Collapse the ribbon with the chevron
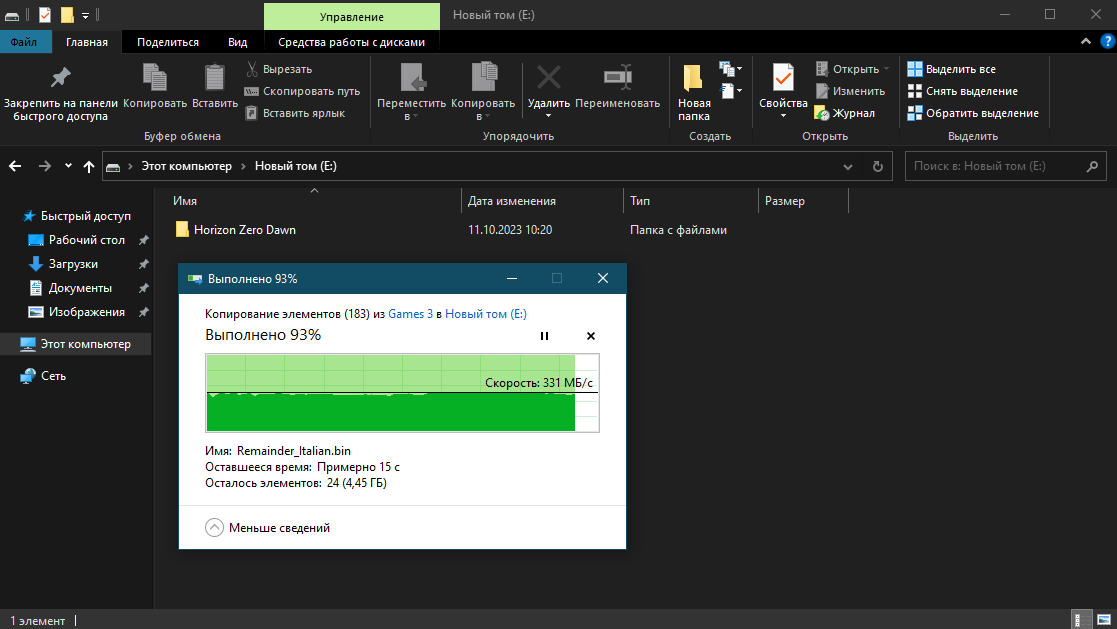Screen dimensions: 1117x629 [1086, 41]
